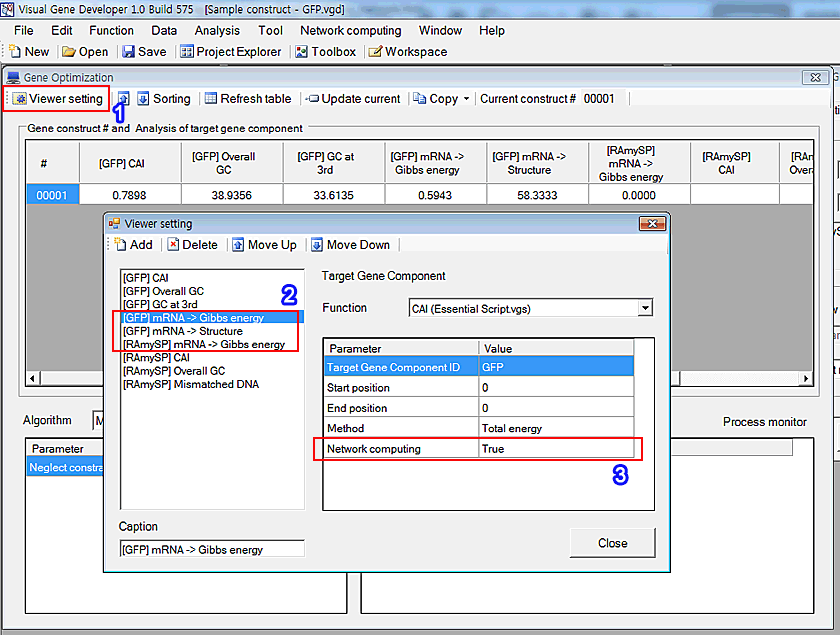This screenshot has width=840, height=635.
Task: Click Update current
Action: coord(355,99)
